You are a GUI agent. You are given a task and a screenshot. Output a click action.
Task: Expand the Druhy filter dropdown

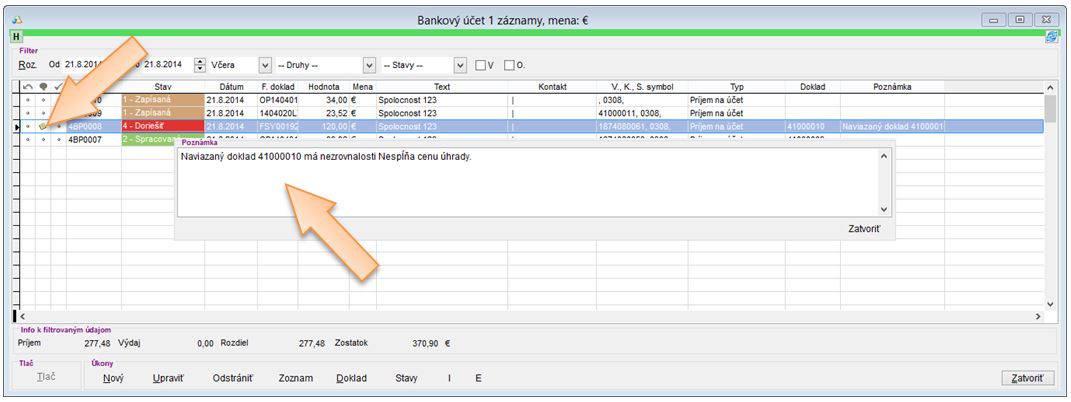point(369,65)
